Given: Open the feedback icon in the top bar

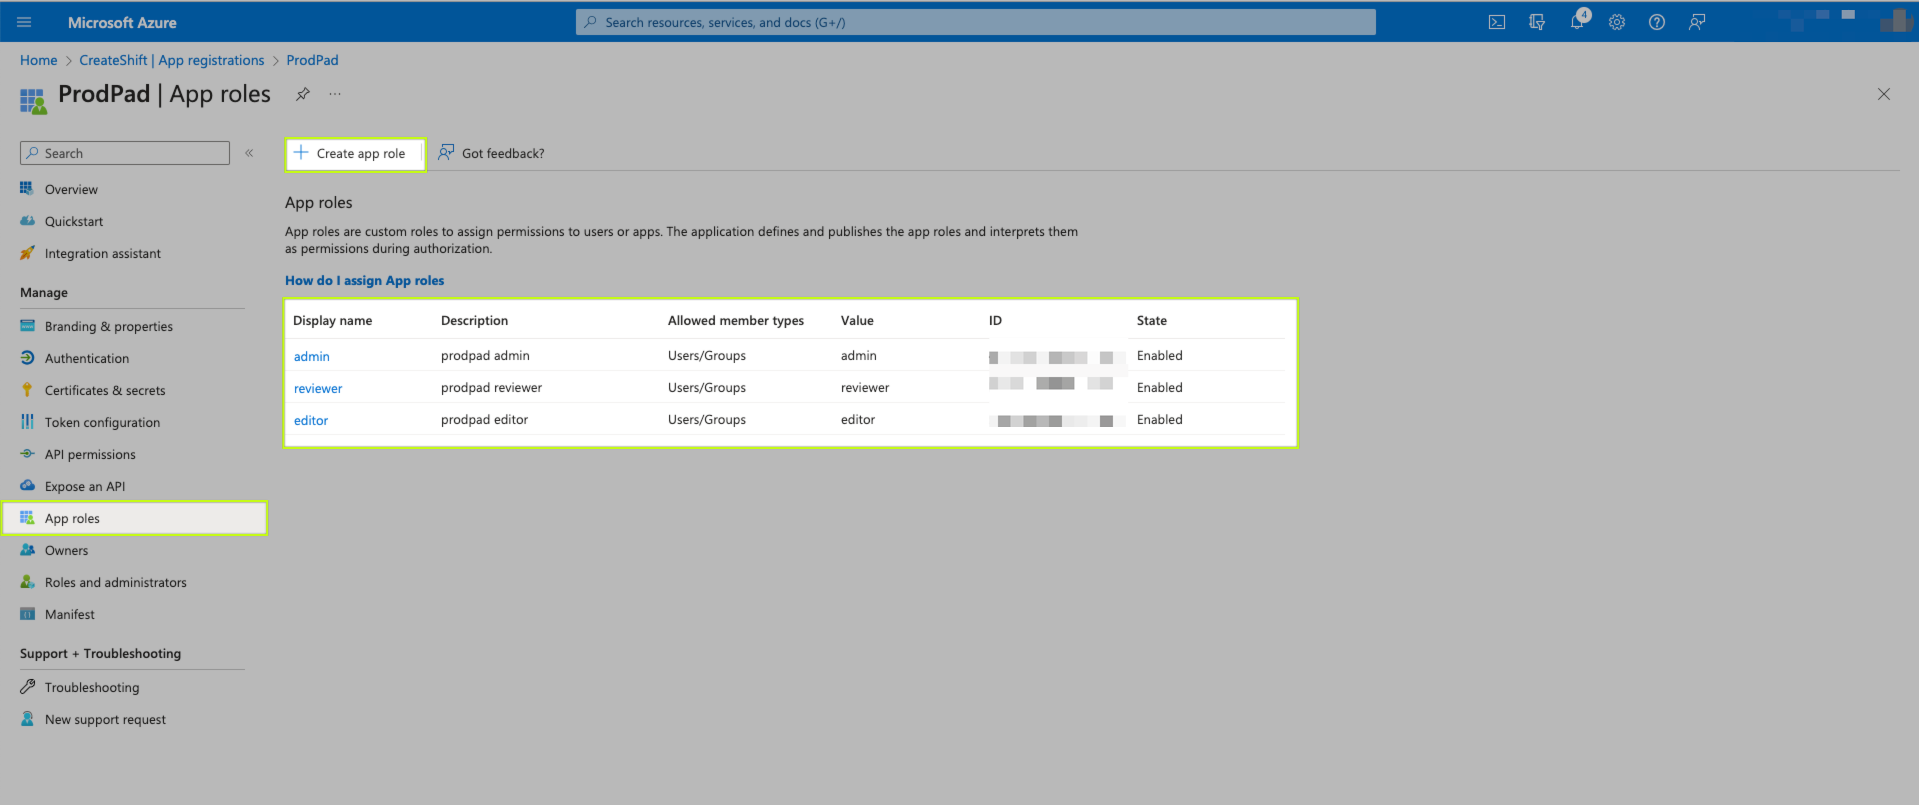Looking at the screenshot, I should (1697, 22).
